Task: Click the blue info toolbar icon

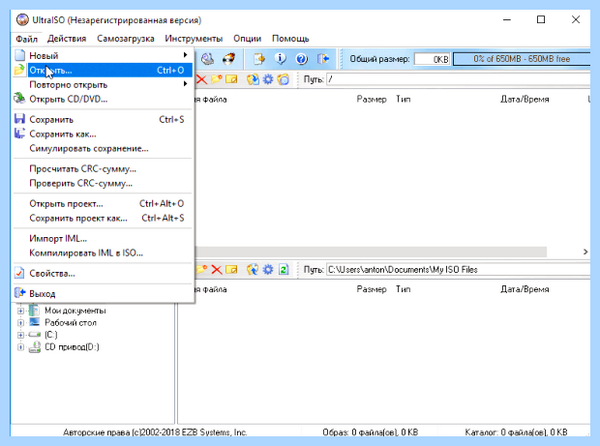Action: coord(280,59)
